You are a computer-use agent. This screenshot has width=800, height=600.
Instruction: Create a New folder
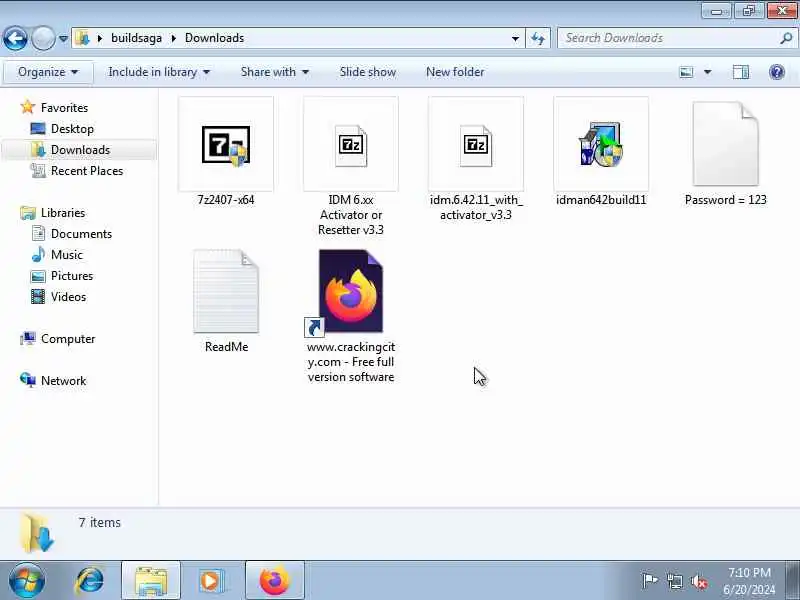point(455,72)
